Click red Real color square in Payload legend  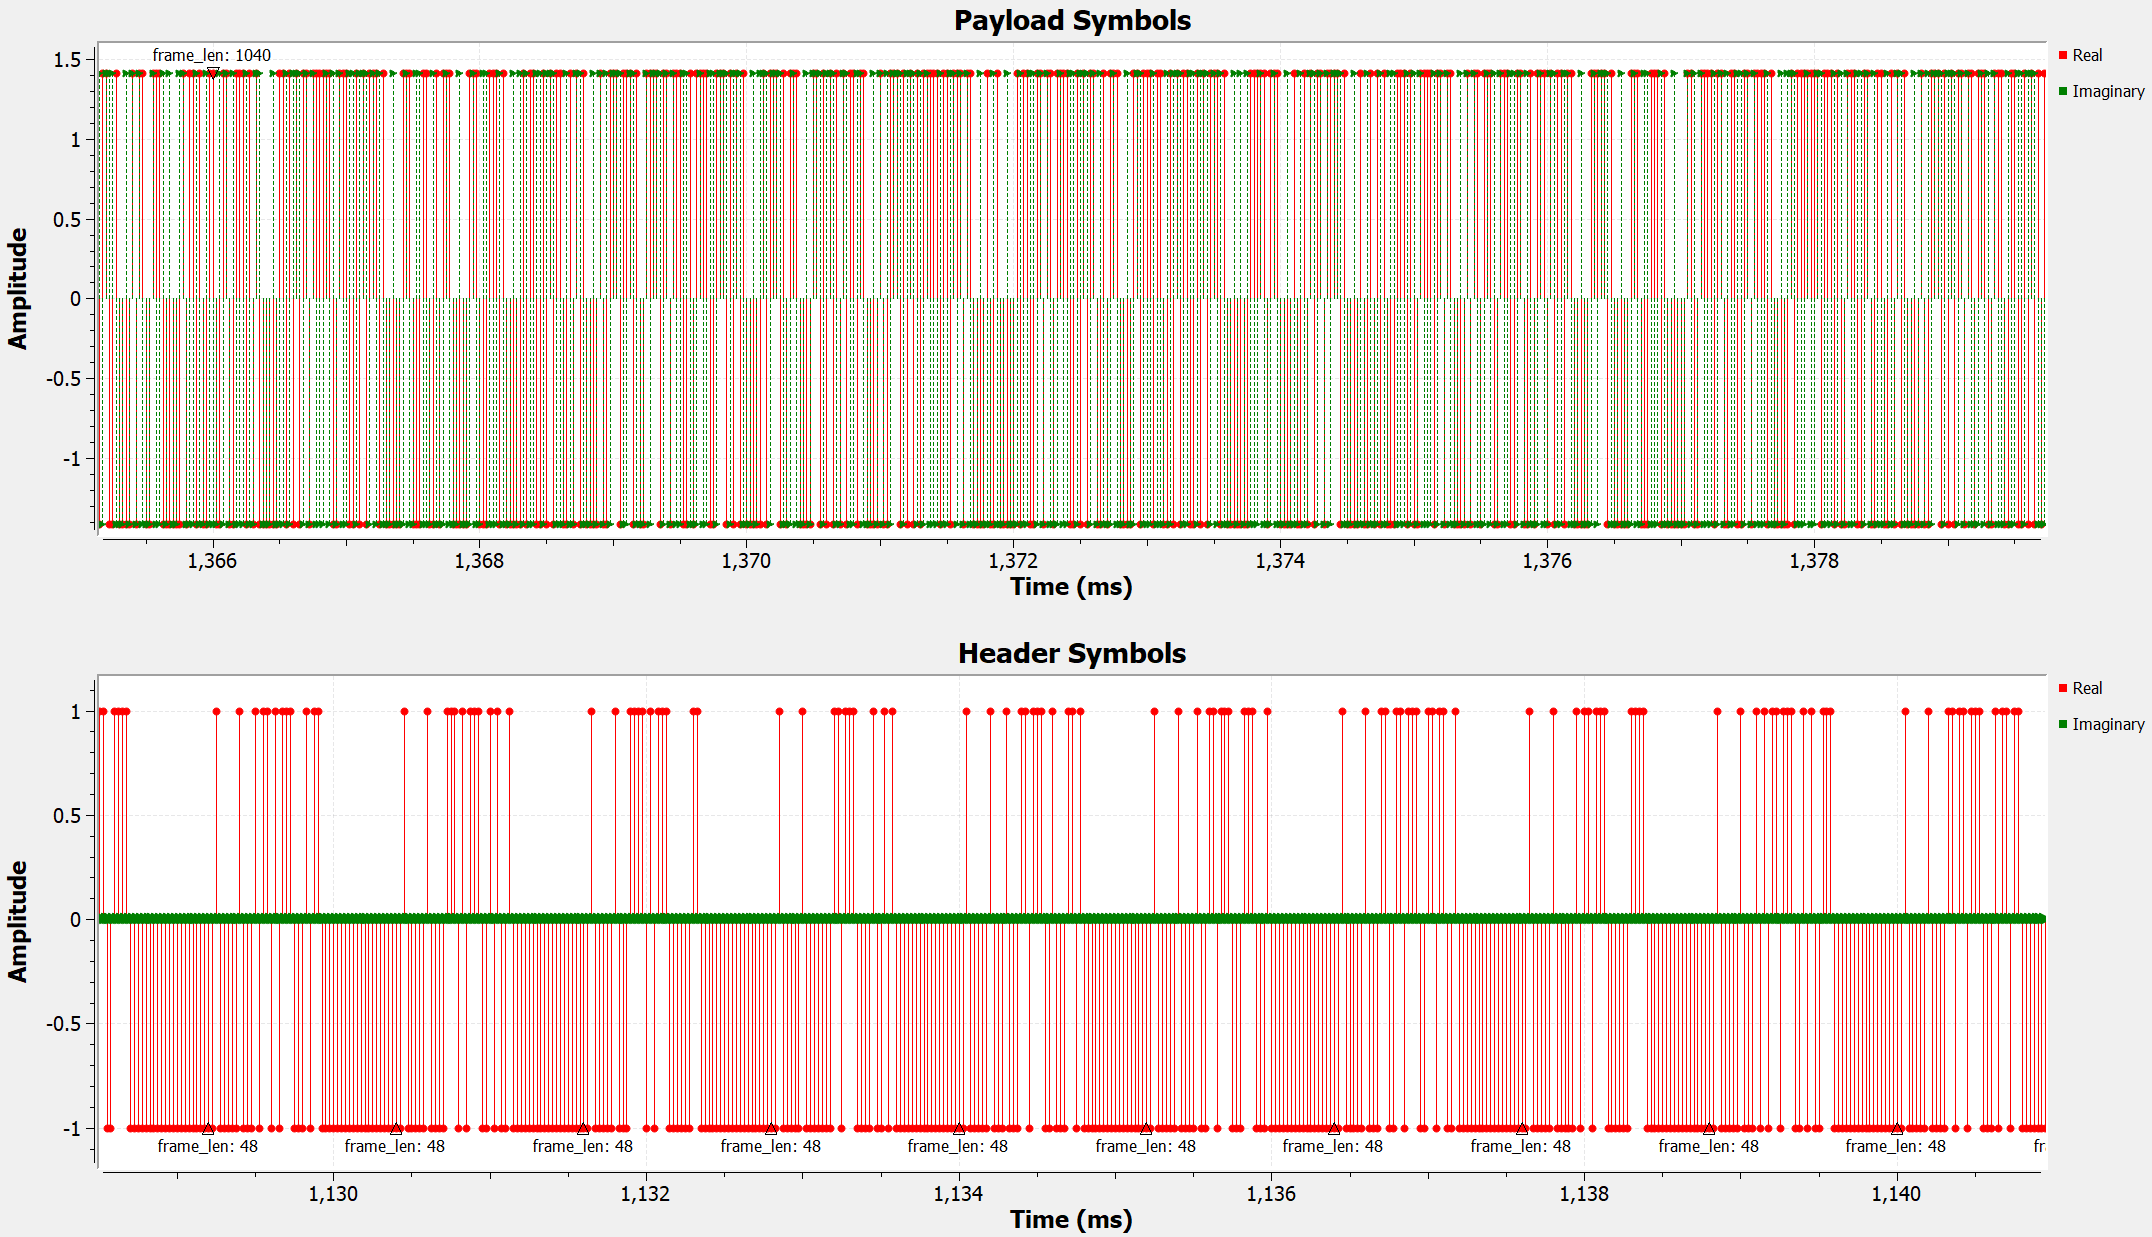coord(2063,56)
